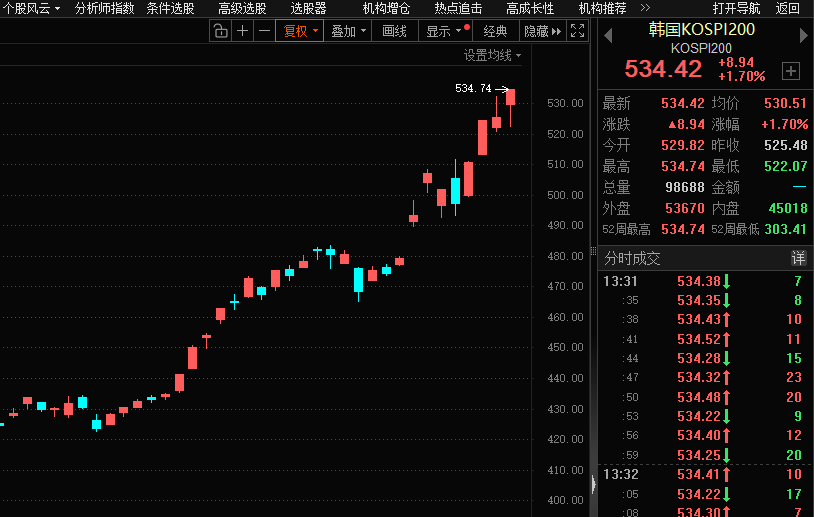Image resolution: width=814 pixels, height=517 pixels.
Task: Toggle the 隐藏 panel button
Action: point(541,31)
